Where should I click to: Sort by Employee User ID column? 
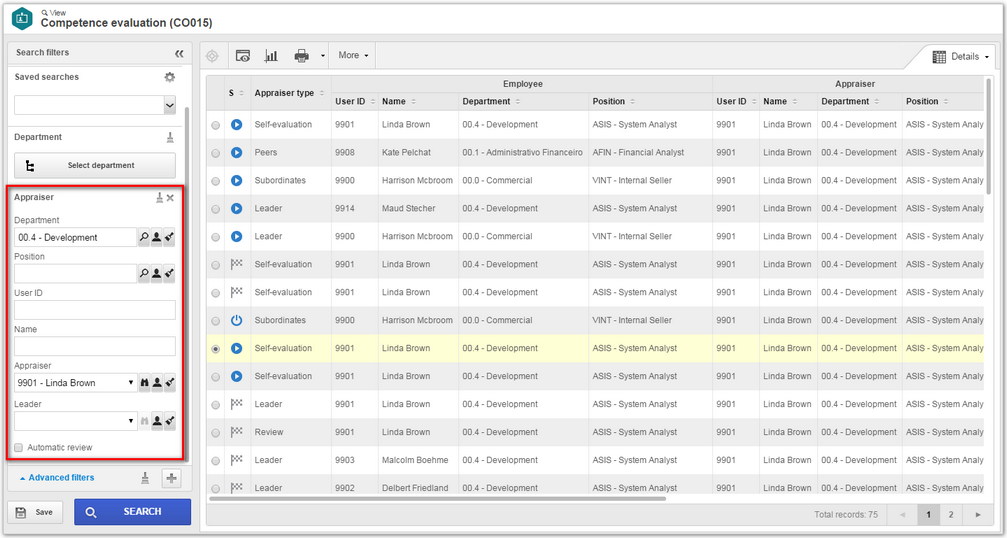click(355, 101)
